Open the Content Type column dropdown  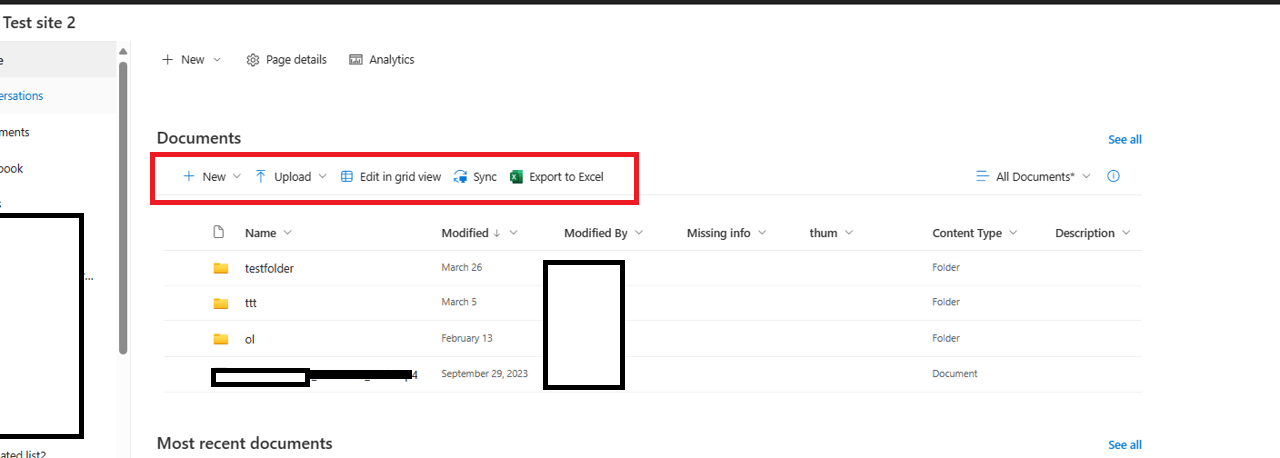[x=1013, y=233]
